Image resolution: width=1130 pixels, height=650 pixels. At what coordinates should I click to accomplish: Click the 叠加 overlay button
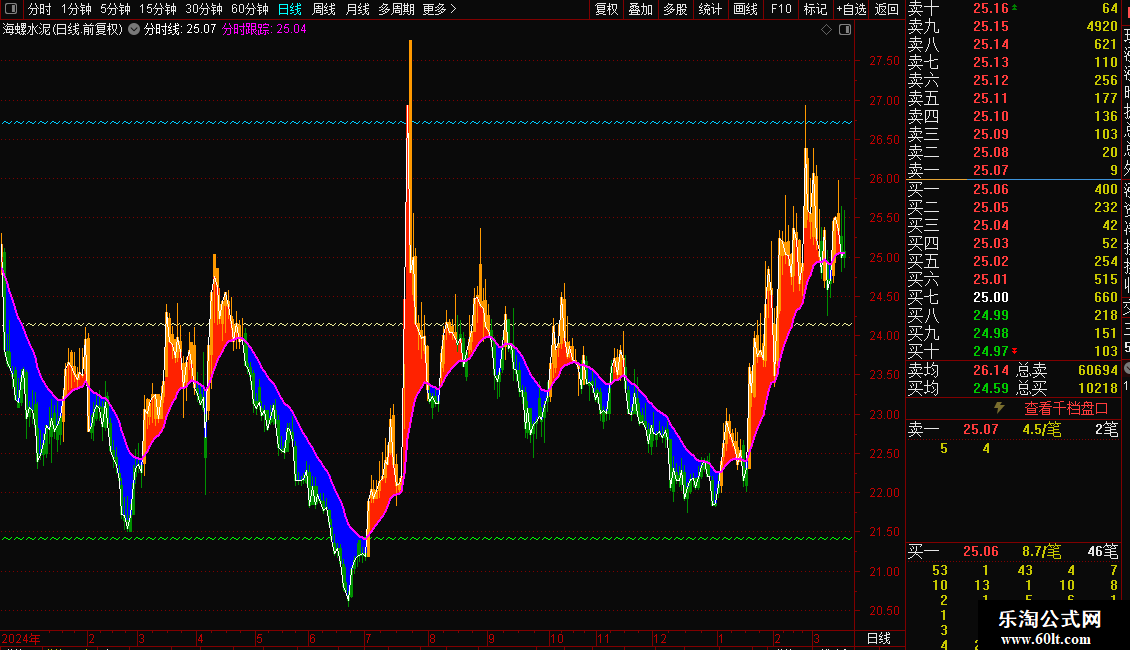coord(640,9)
